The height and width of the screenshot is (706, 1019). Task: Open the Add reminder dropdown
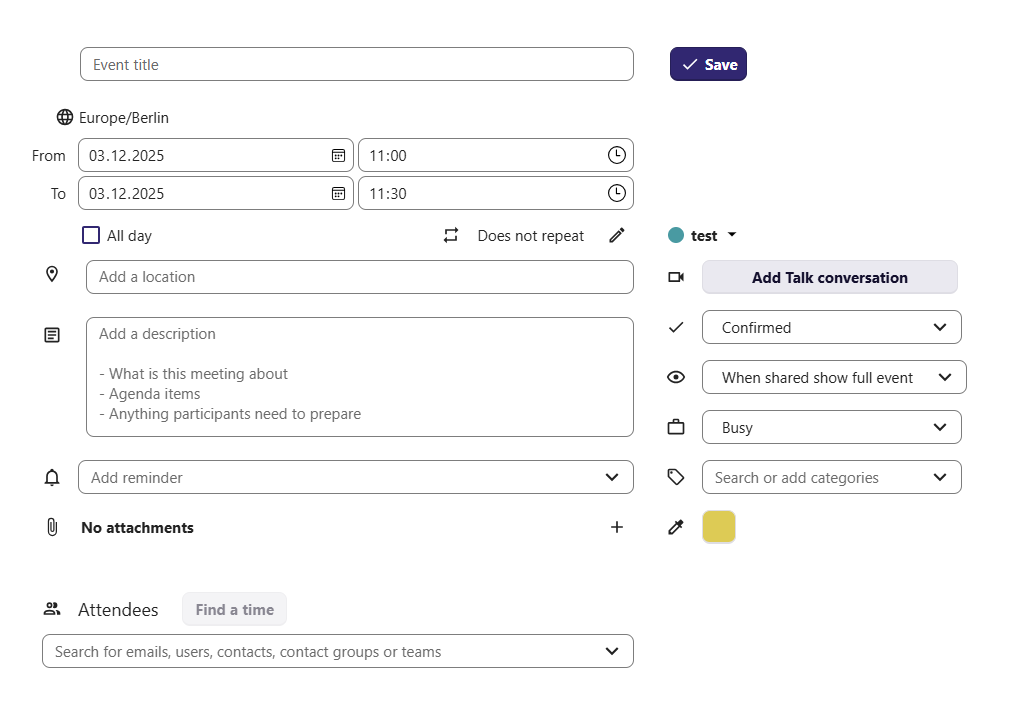355,477
